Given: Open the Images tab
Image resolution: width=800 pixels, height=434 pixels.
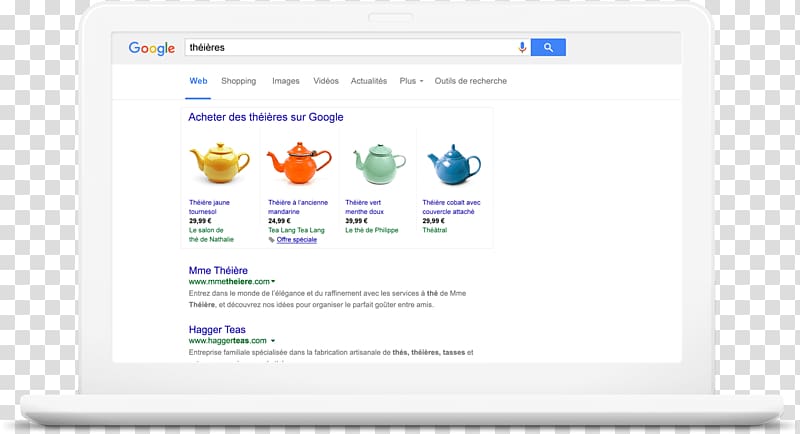Looking at the screenshot, I should (x=286, y=81).
